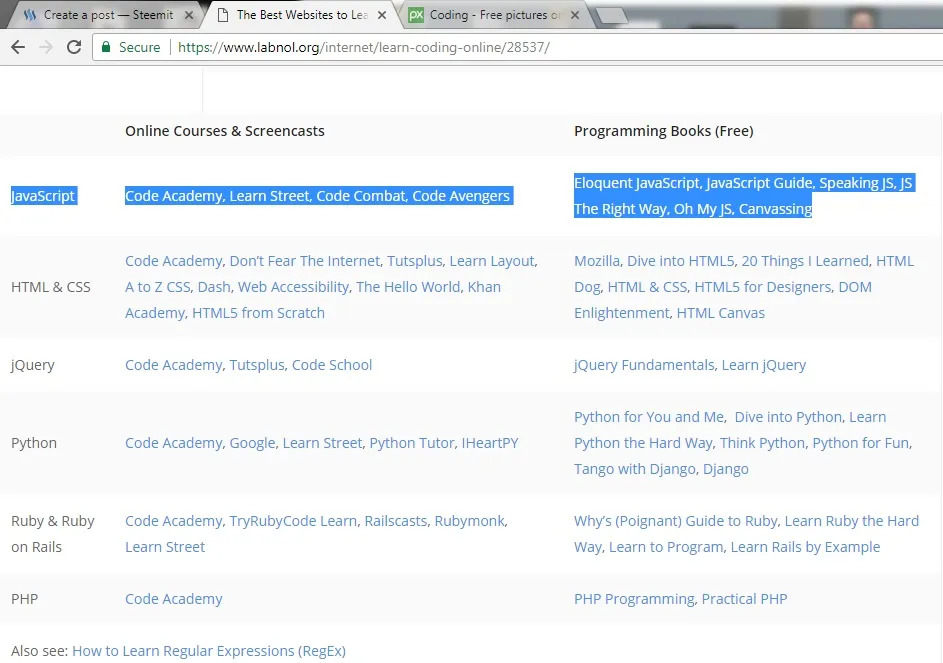The height and width of the screenshot is (663, 943).
Task: Open Learn to Program link
Action: pos(666,546)
